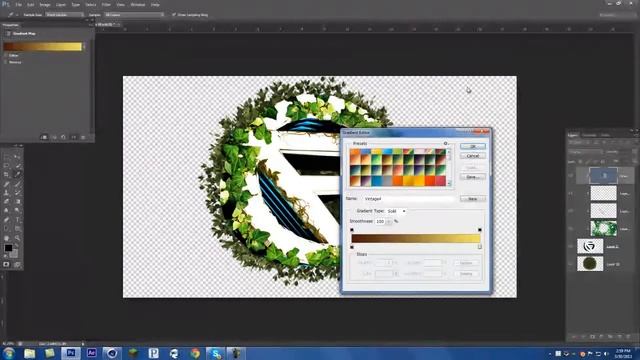Select the Crop tool
This screenshot has width=640, height=360.
7,175
